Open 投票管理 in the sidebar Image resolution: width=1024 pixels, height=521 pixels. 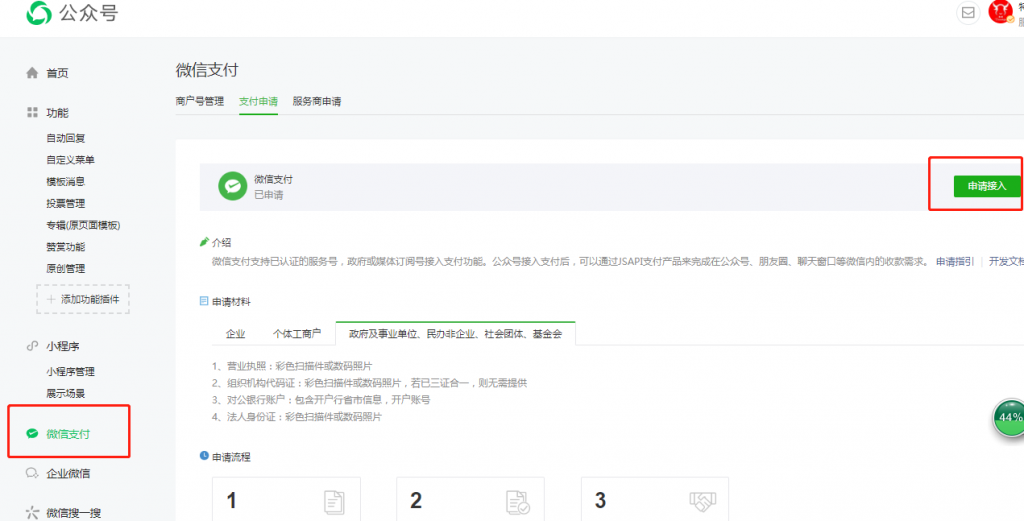point(65,203)
